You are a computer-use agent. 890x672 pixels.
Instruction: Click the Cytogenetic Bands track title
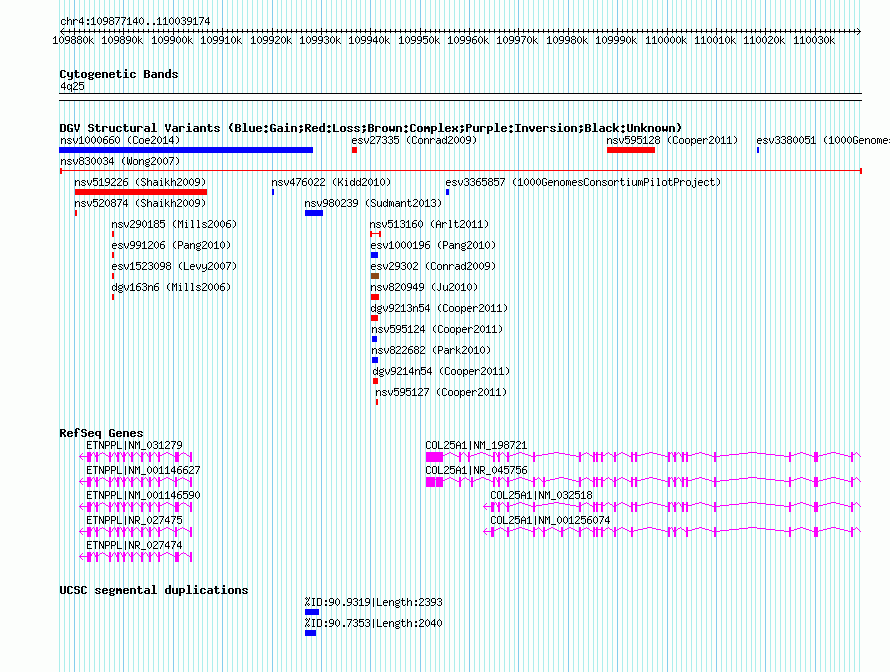pyautogui.click(x=119, y=74)
